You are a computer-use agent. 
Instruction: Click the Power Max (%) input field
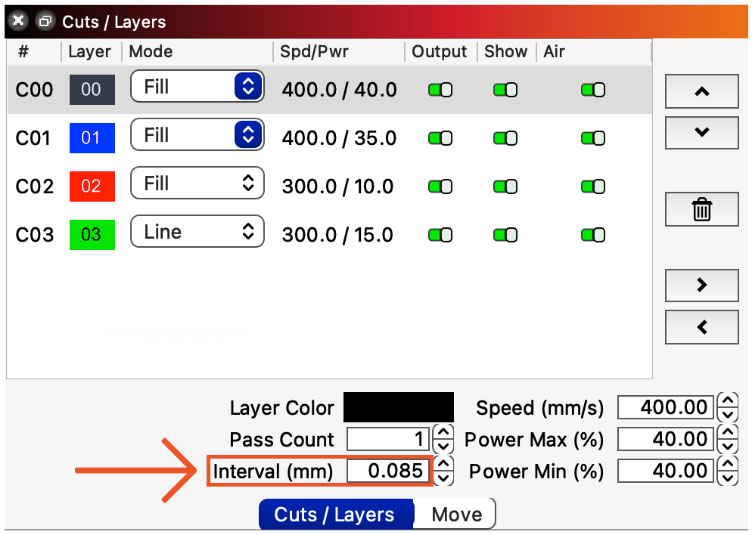666,439
